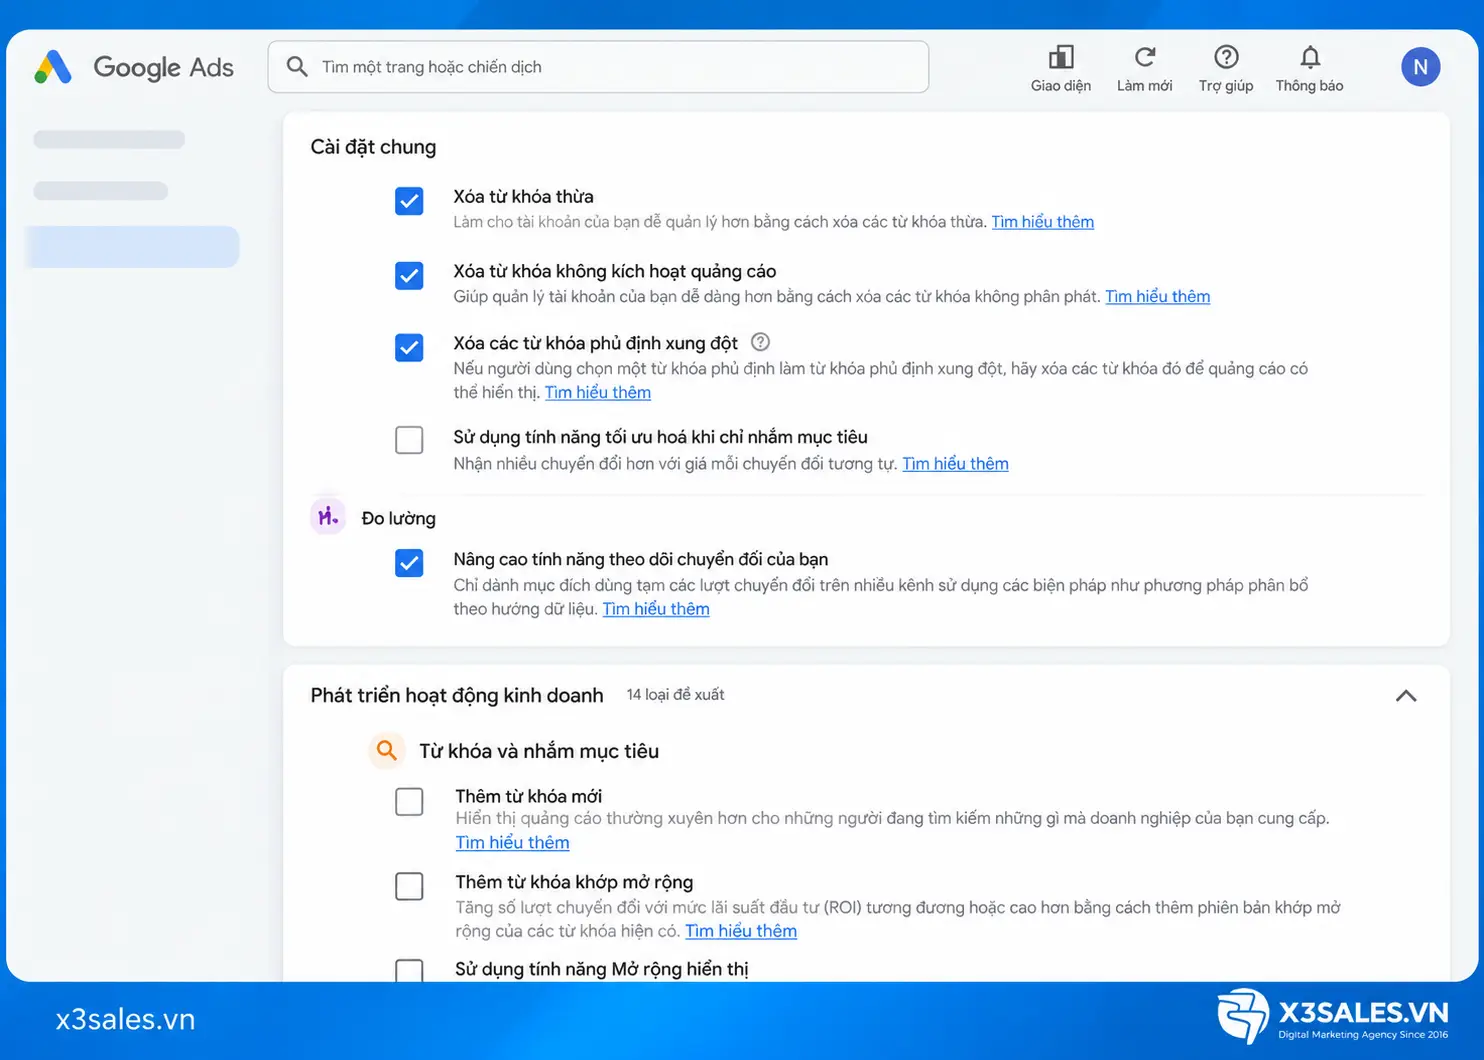This screenshot has height=1060, width=1484.
Task: Click the Google Ads logo
Action: 134,67
